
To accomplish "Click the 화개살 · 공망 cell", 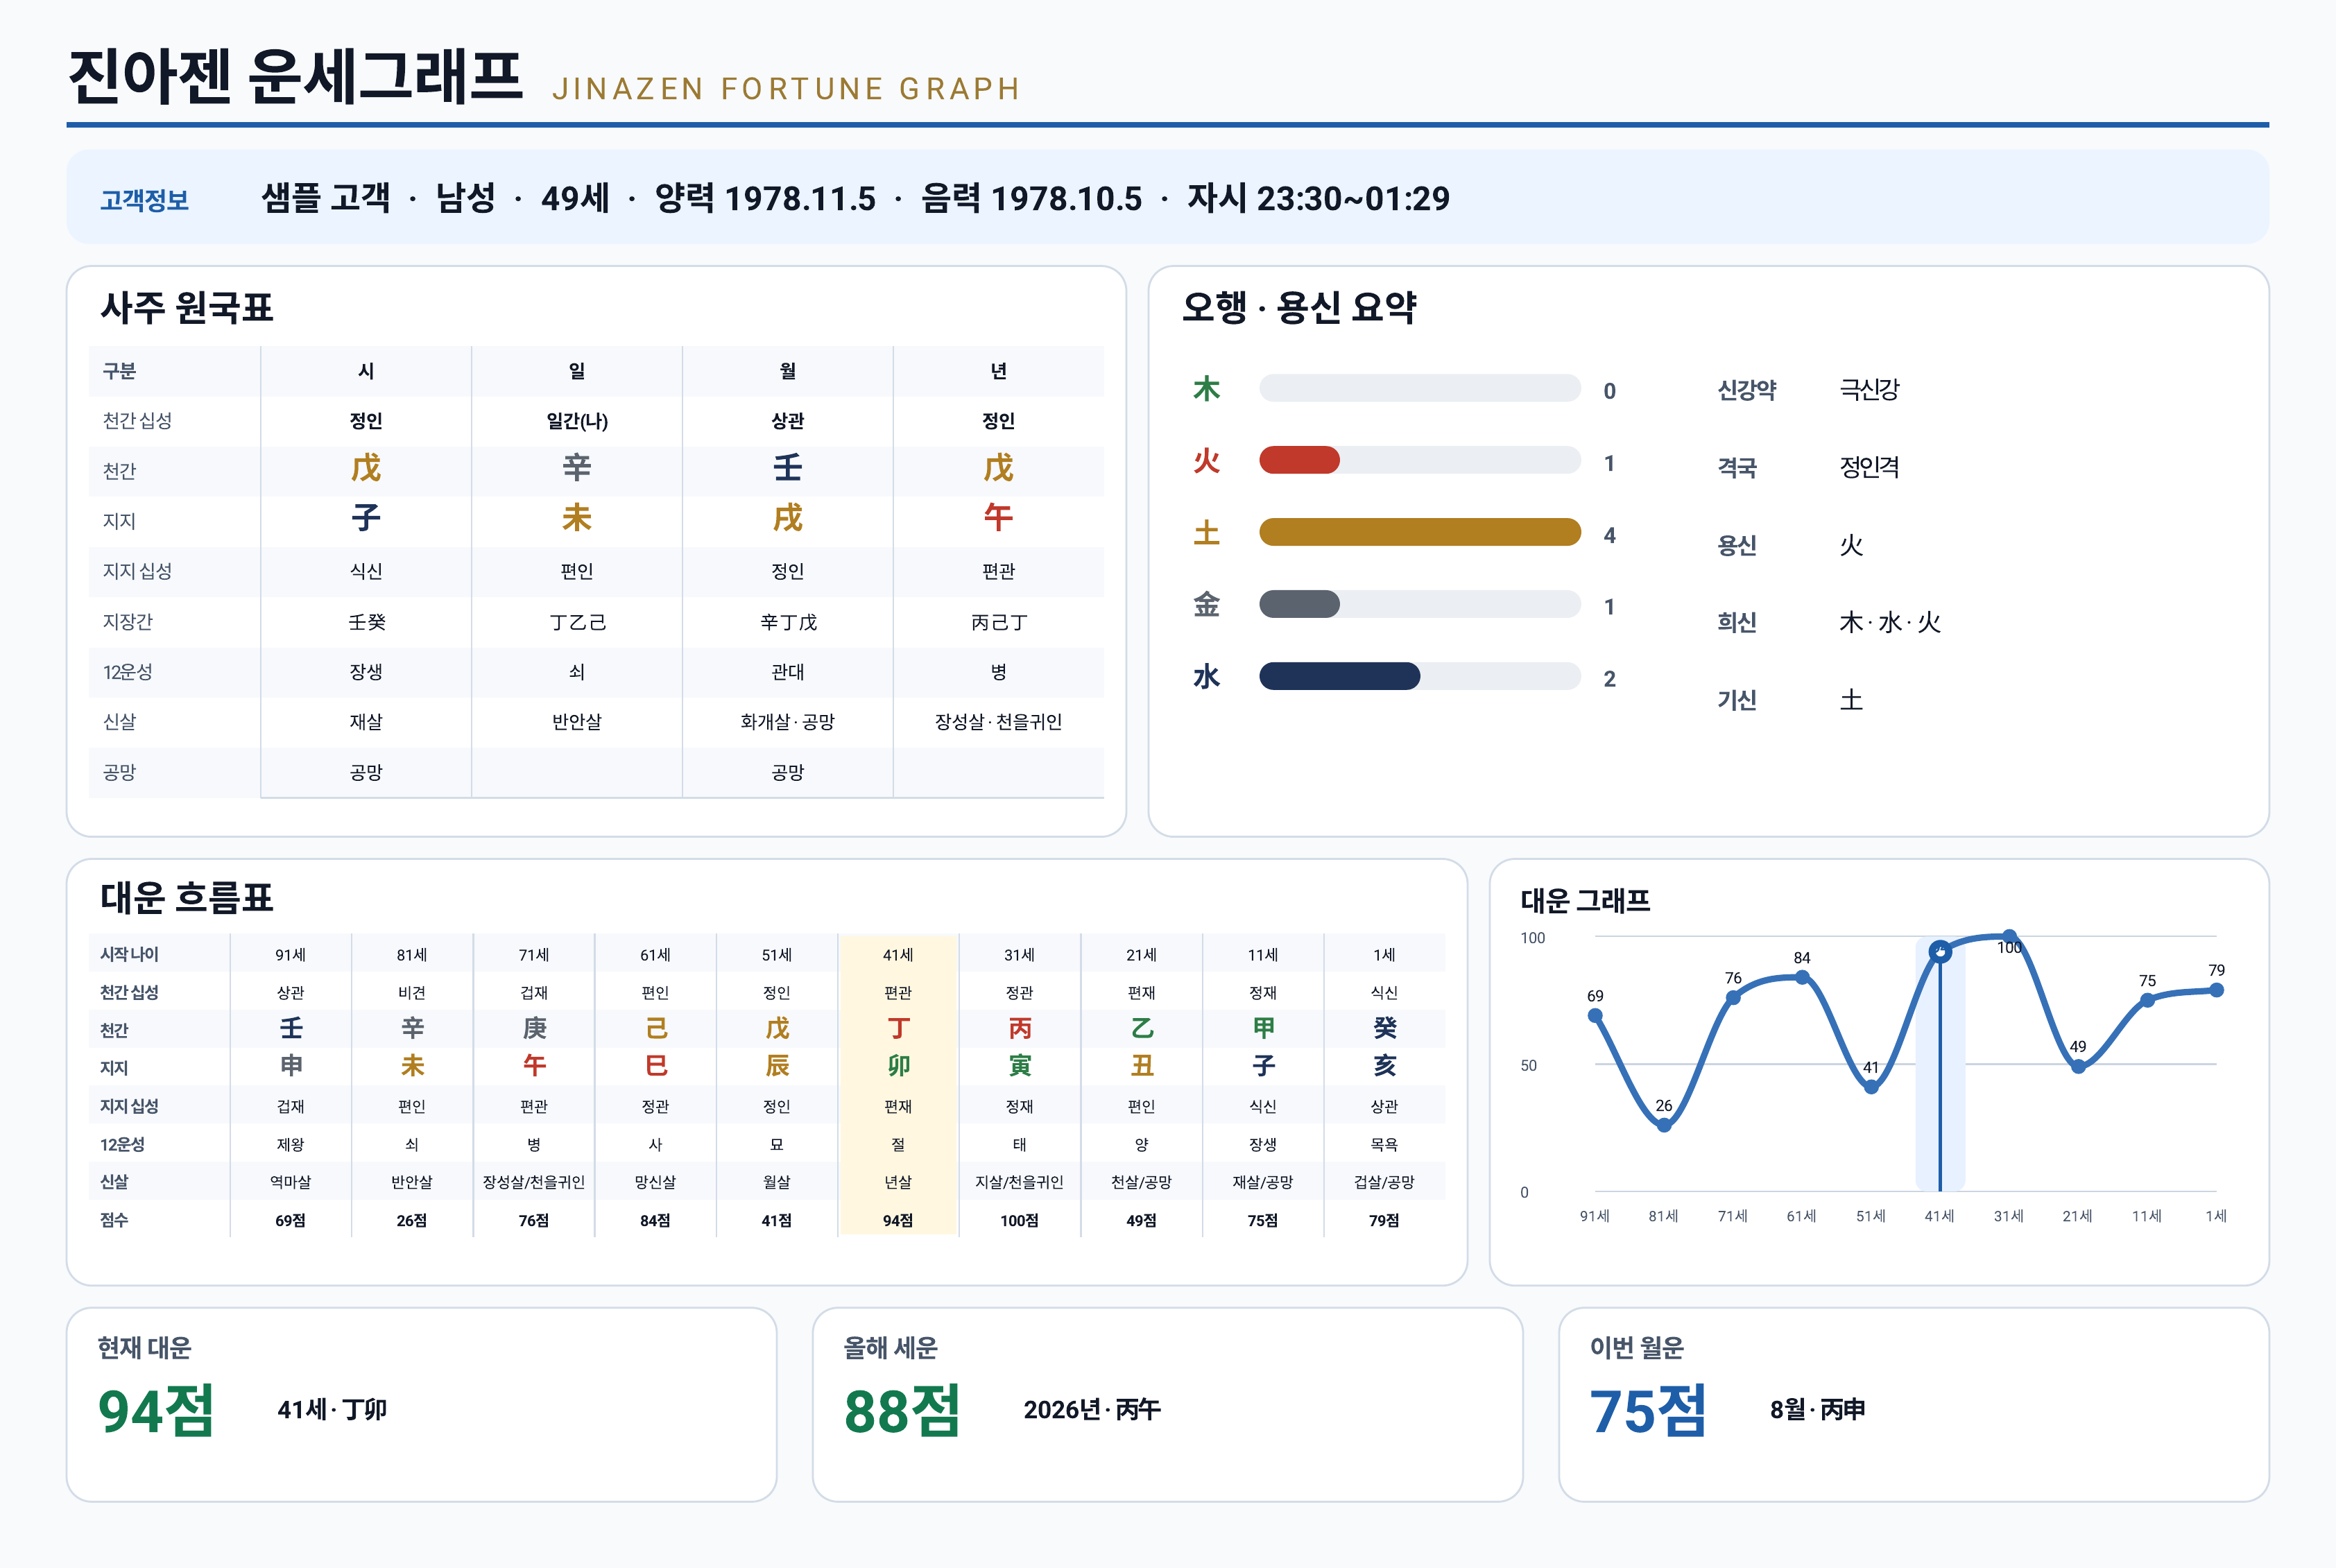I will click(788, 722).
